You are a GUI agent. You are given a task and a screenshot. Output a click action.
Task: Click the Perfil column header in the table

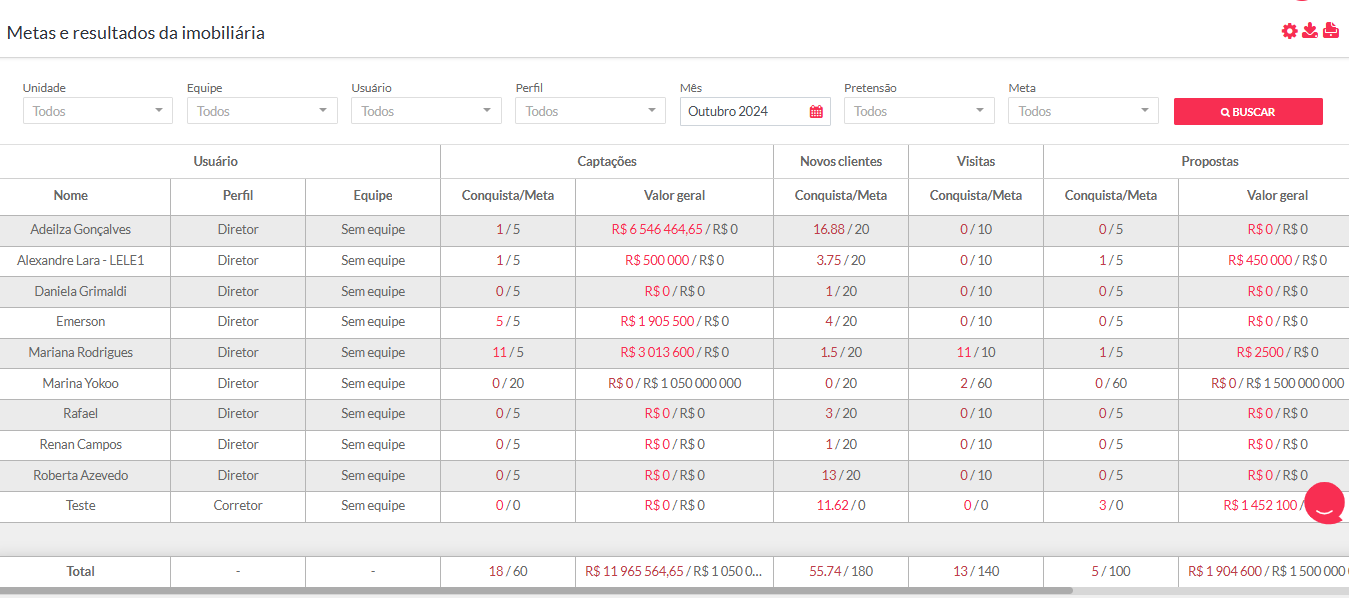238,196
